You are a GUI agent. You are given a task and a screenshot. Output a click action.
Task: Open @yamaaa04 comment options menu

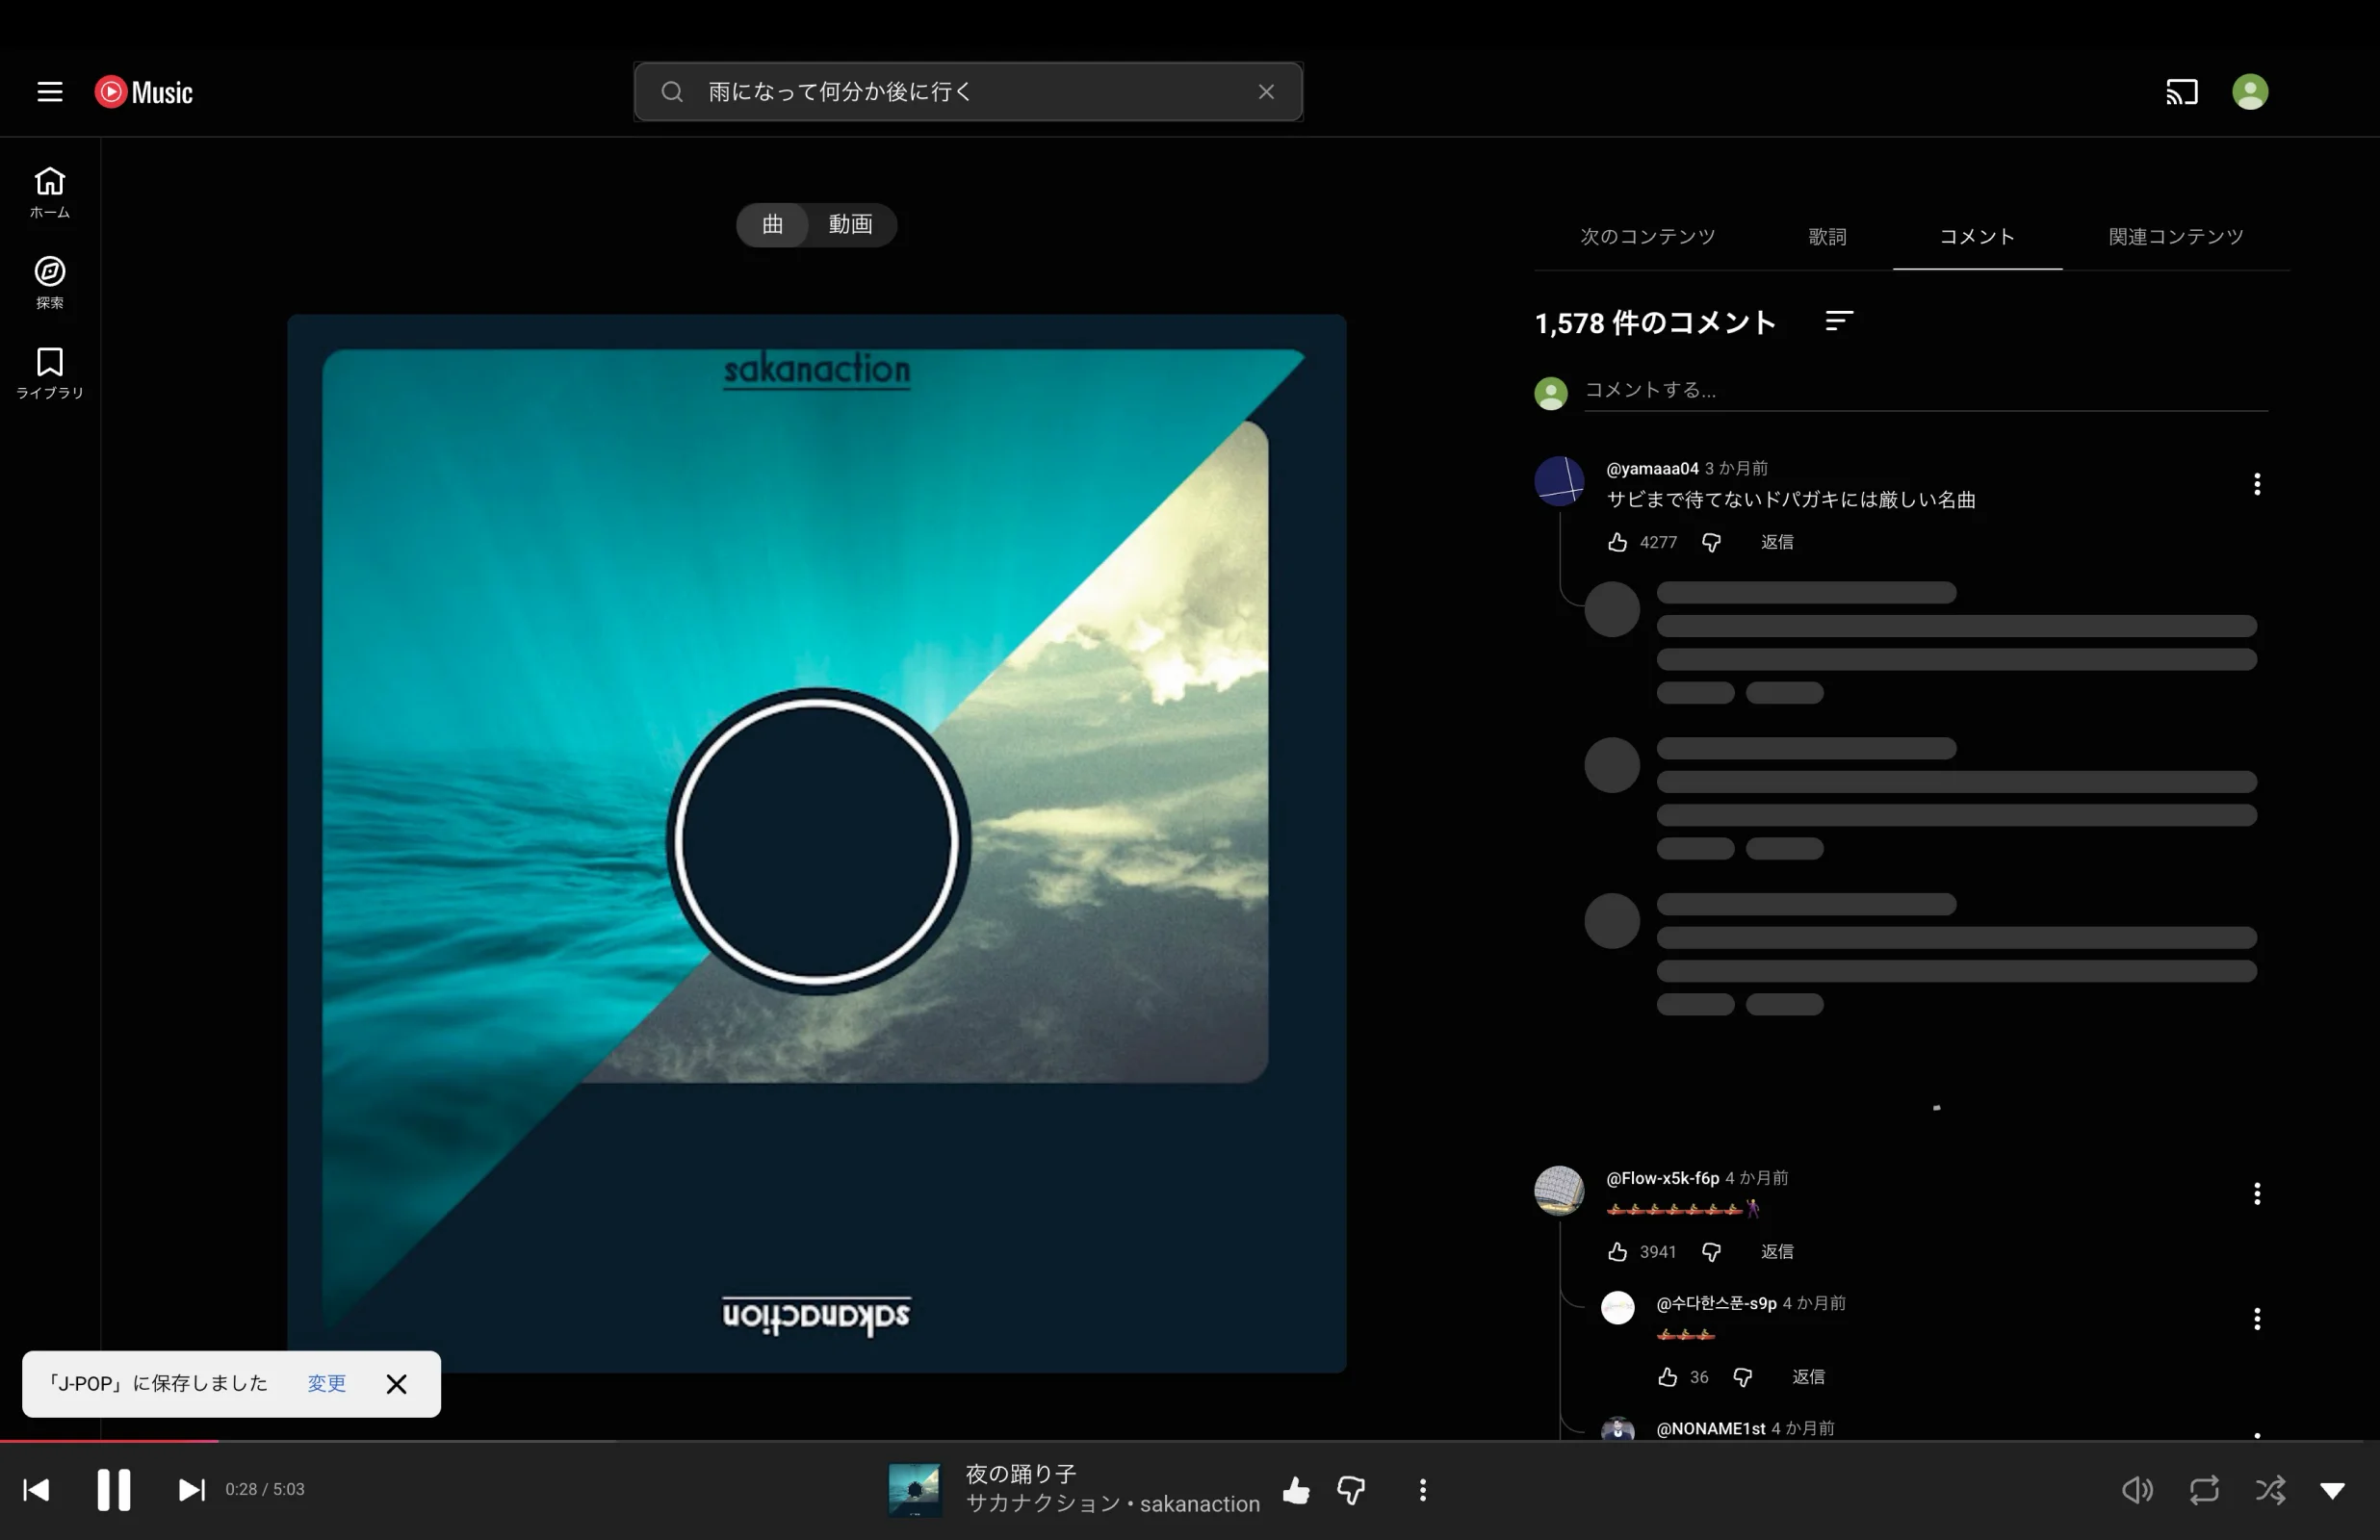tap(2257, 485)
